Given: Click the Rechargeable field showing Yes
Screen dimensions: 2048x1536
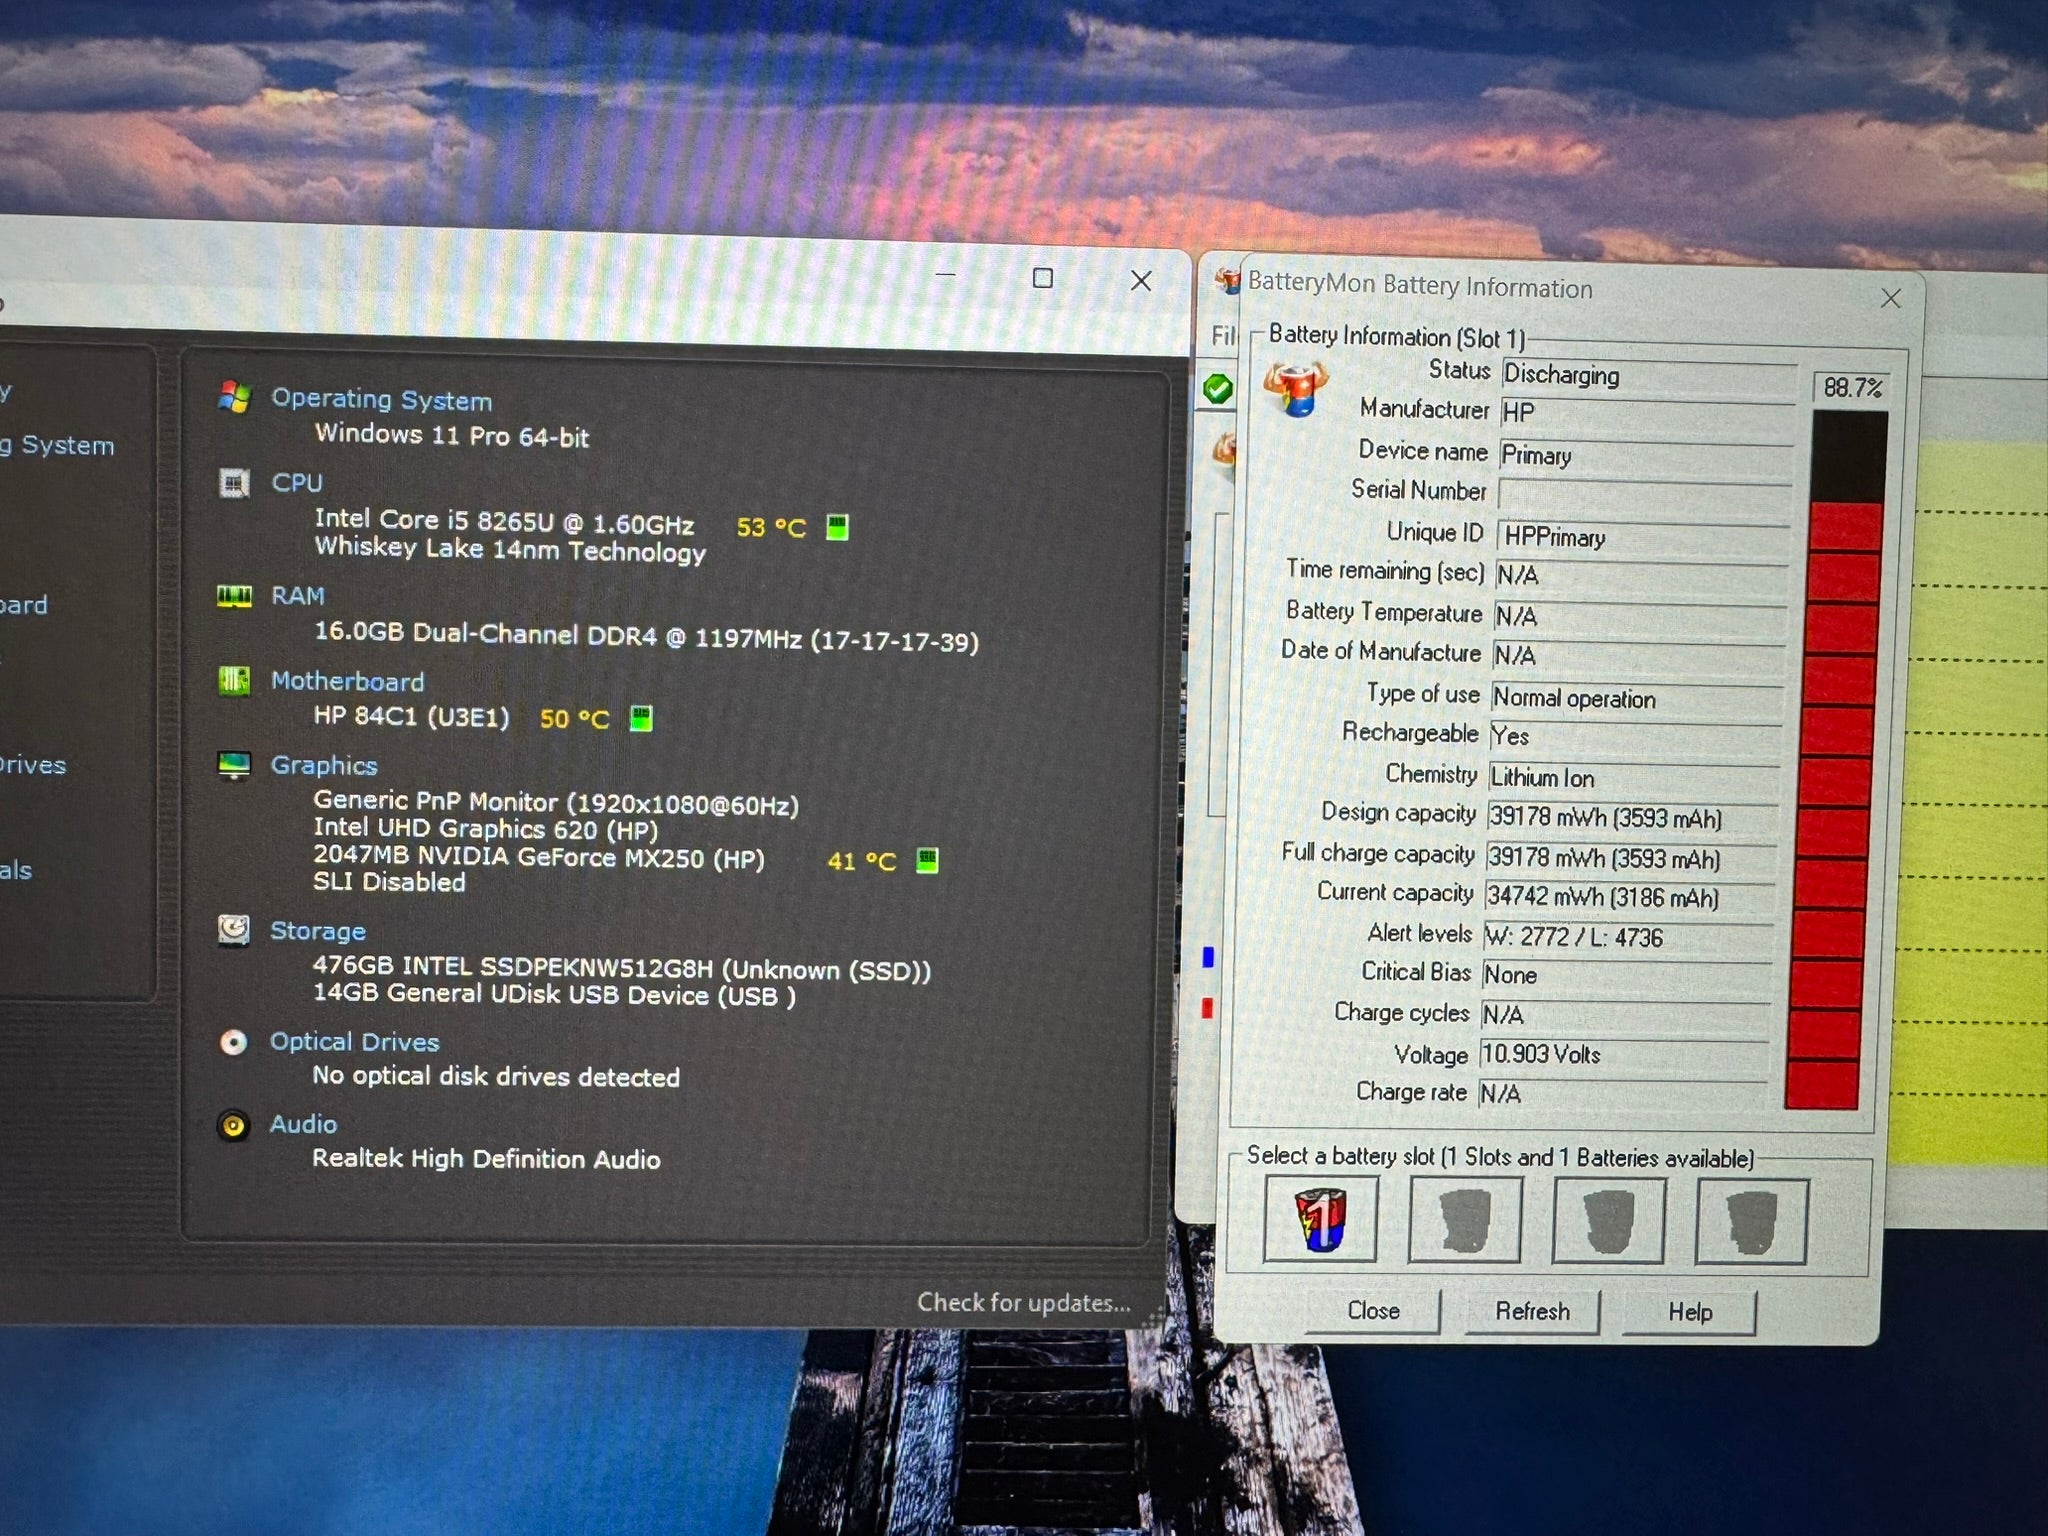Looking at the screenshot, I should pyautogui.click(x=1636, y=736).
